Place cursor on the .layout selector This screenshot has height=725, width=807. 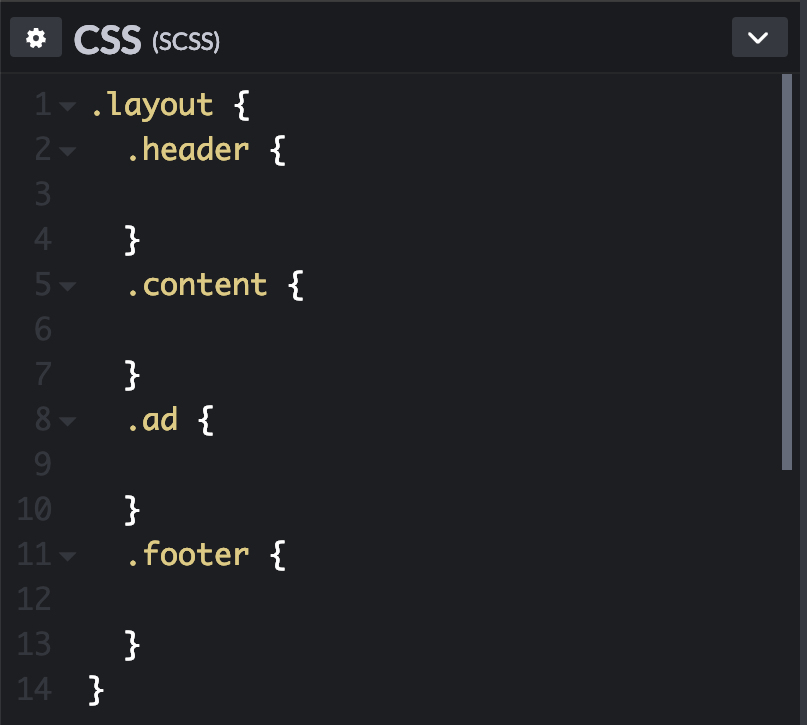tap(152, 104)
